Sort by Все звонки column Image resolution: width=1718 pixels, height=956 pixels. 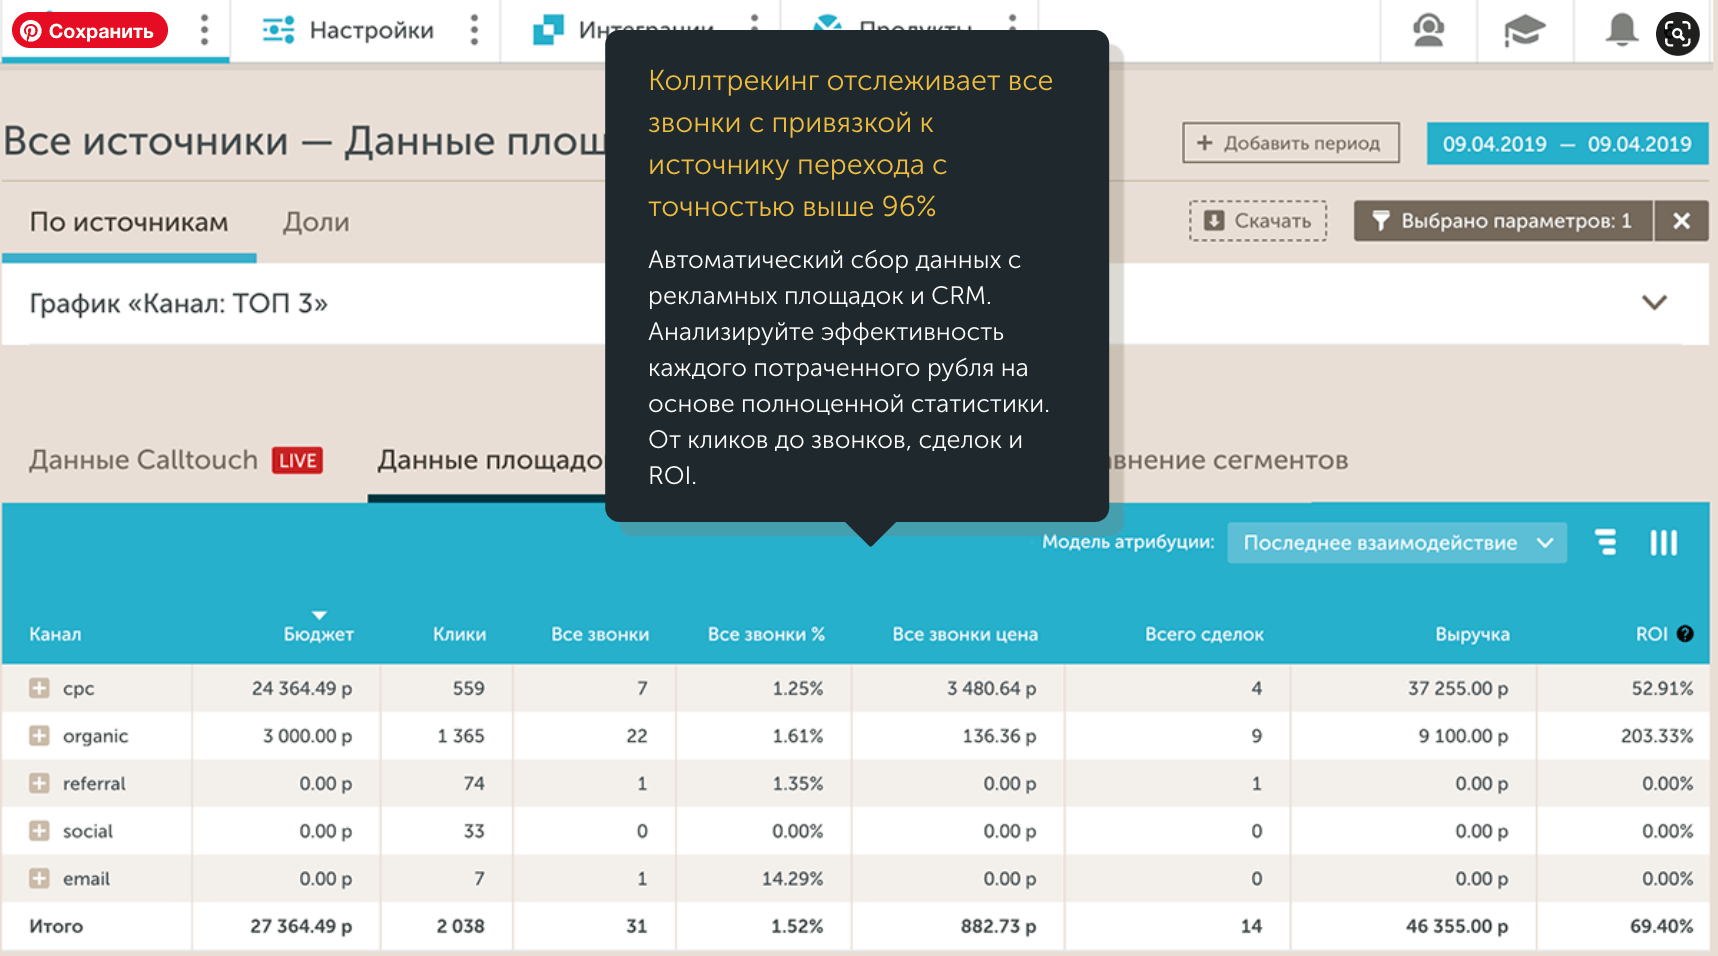tap(600, 634)
